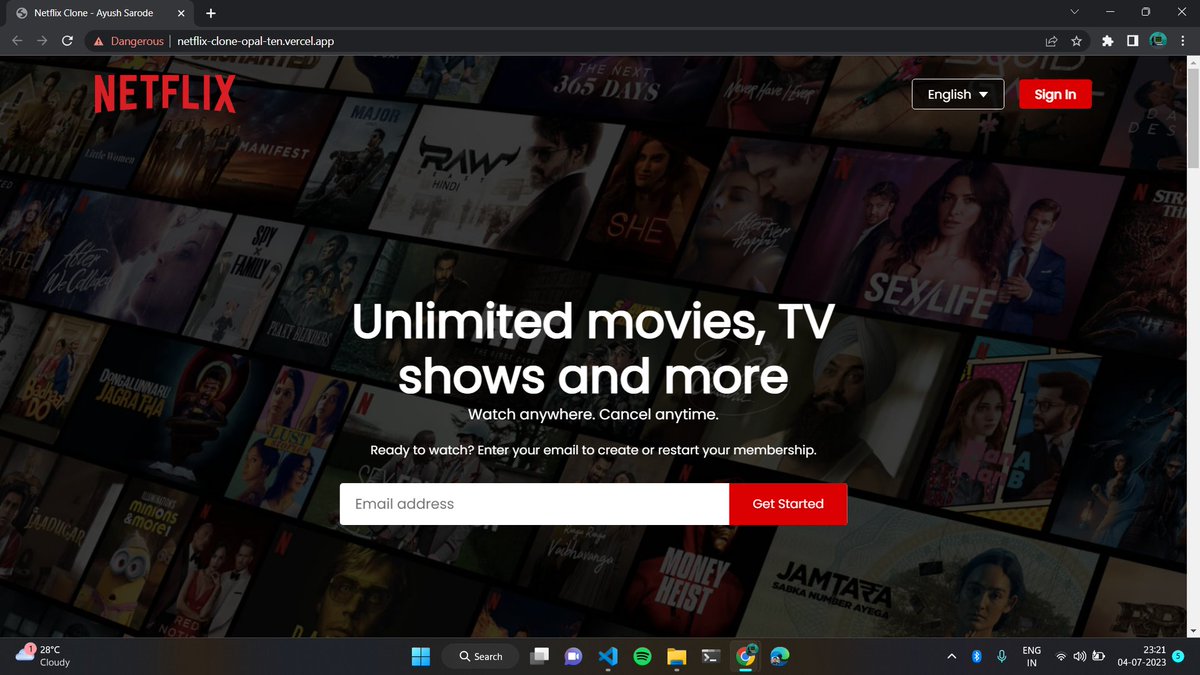Show hidden system tray icons
Viewport: 1200px width, 675px height.
(x=951, y=656)
